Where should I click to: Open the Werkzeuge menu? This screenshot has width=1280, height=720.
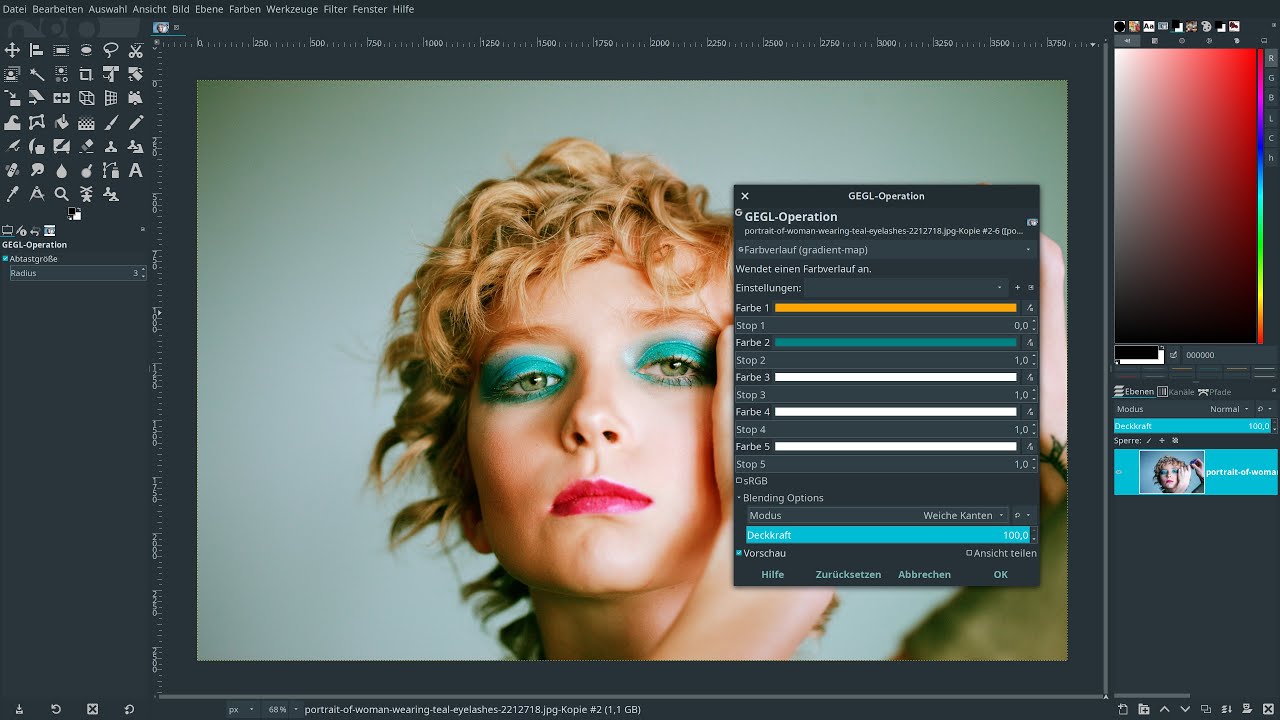[292, 9]
